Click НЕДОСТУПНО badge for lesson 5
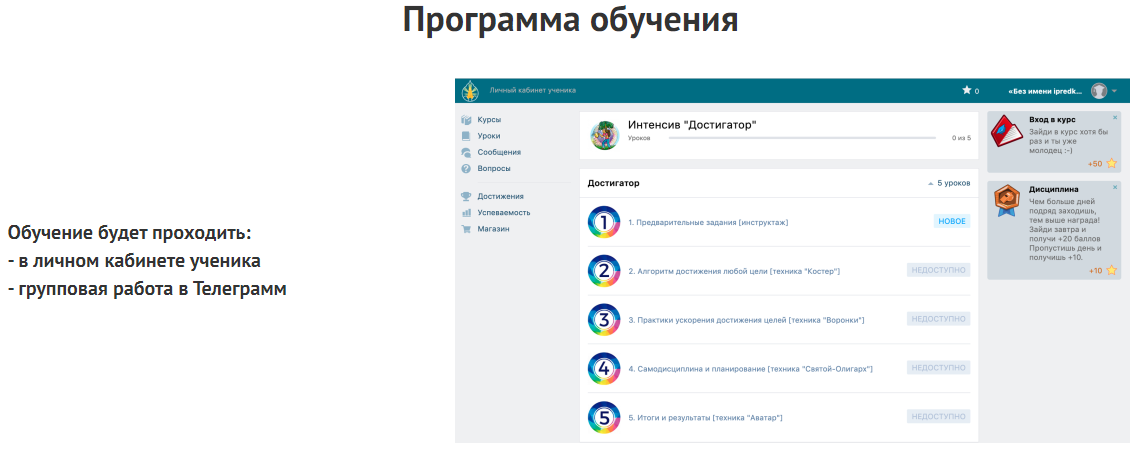Image resolution: width=1142 pixels, height=467 pixels. tap(938, 416)
